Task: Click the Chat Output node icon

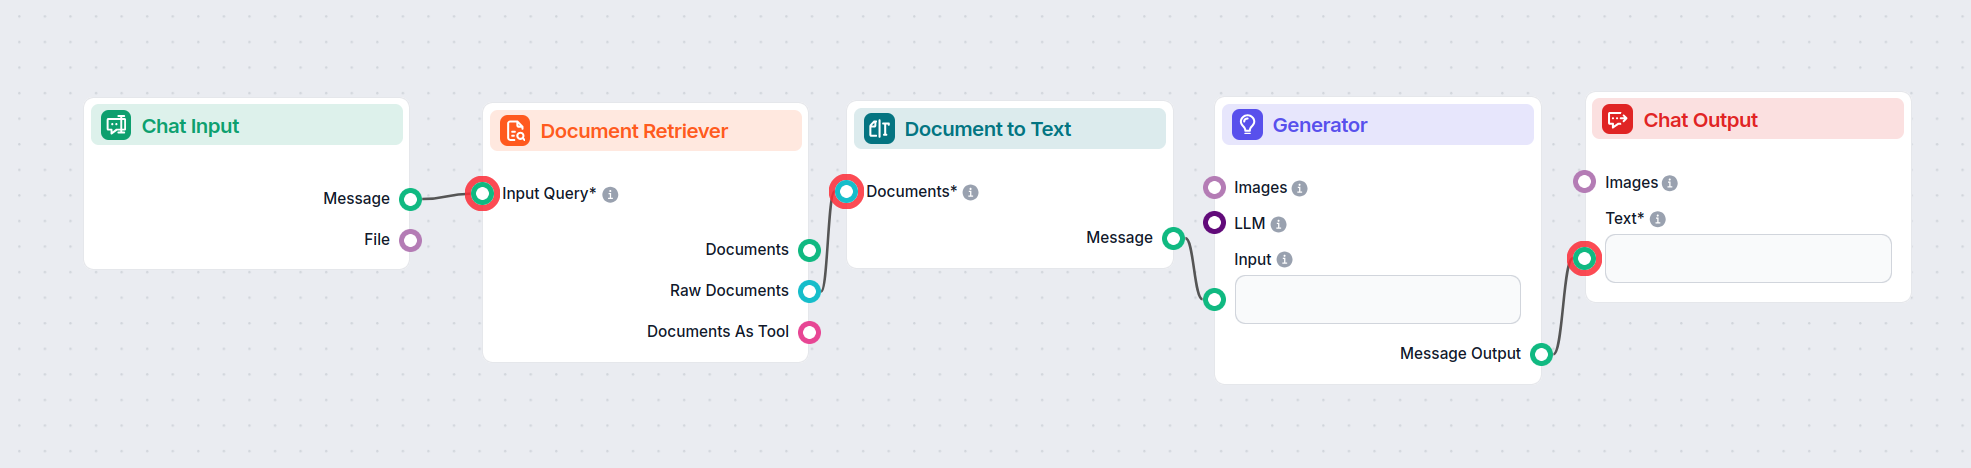Action: pyautogui.click(x=1618, y=119)
